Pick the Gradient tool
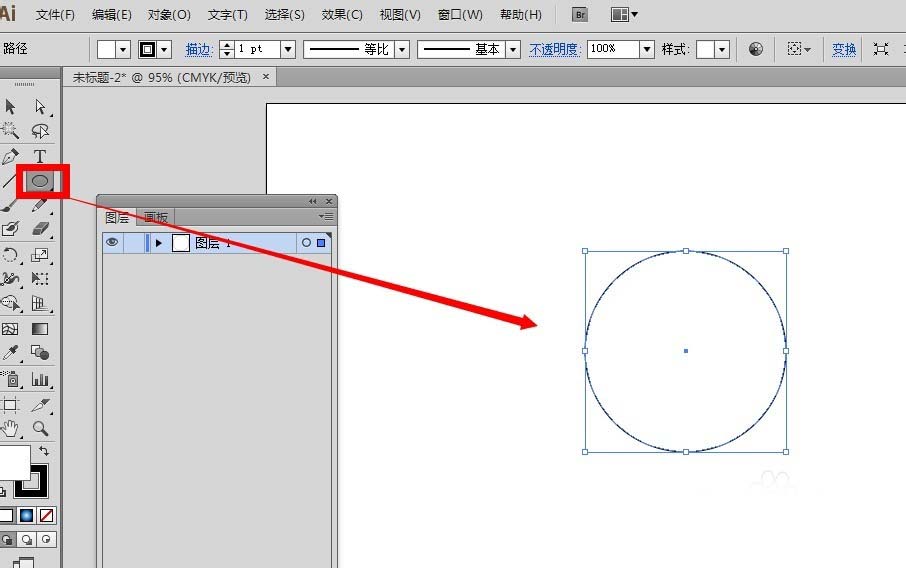906x568 pixels. click(40, 329)
